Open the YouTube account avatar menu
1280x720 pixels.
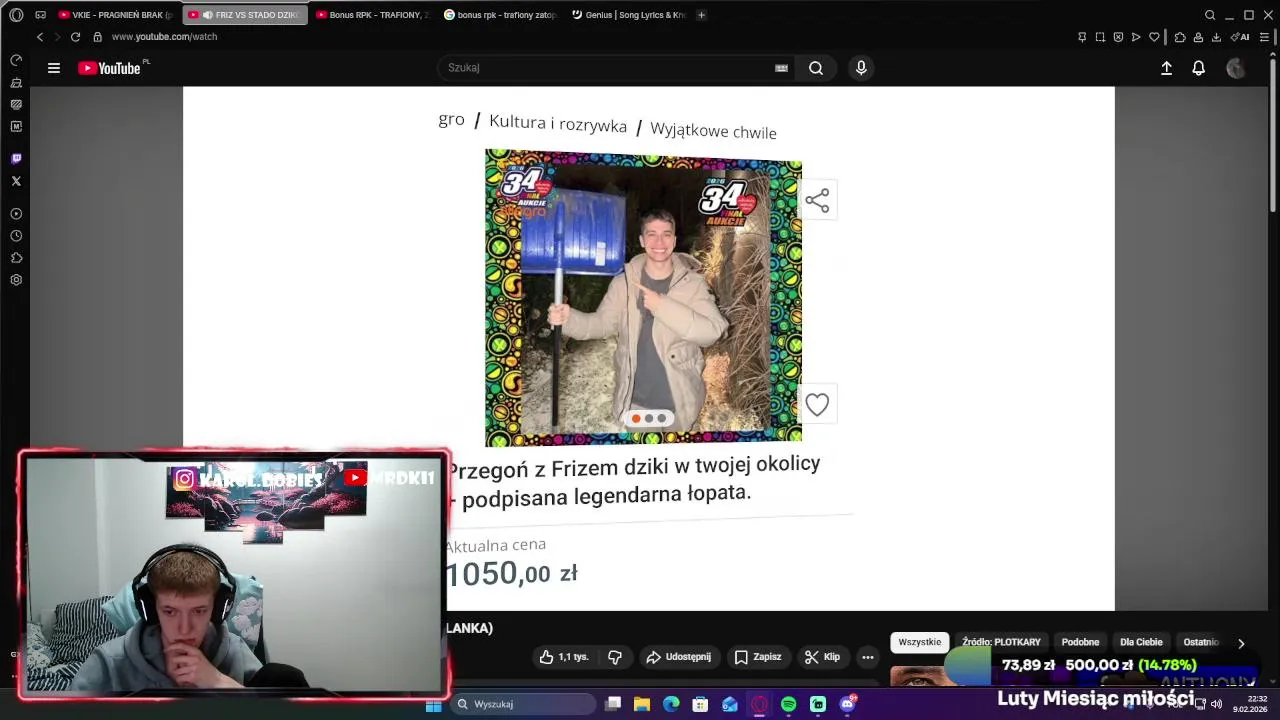coord(1236,68)
